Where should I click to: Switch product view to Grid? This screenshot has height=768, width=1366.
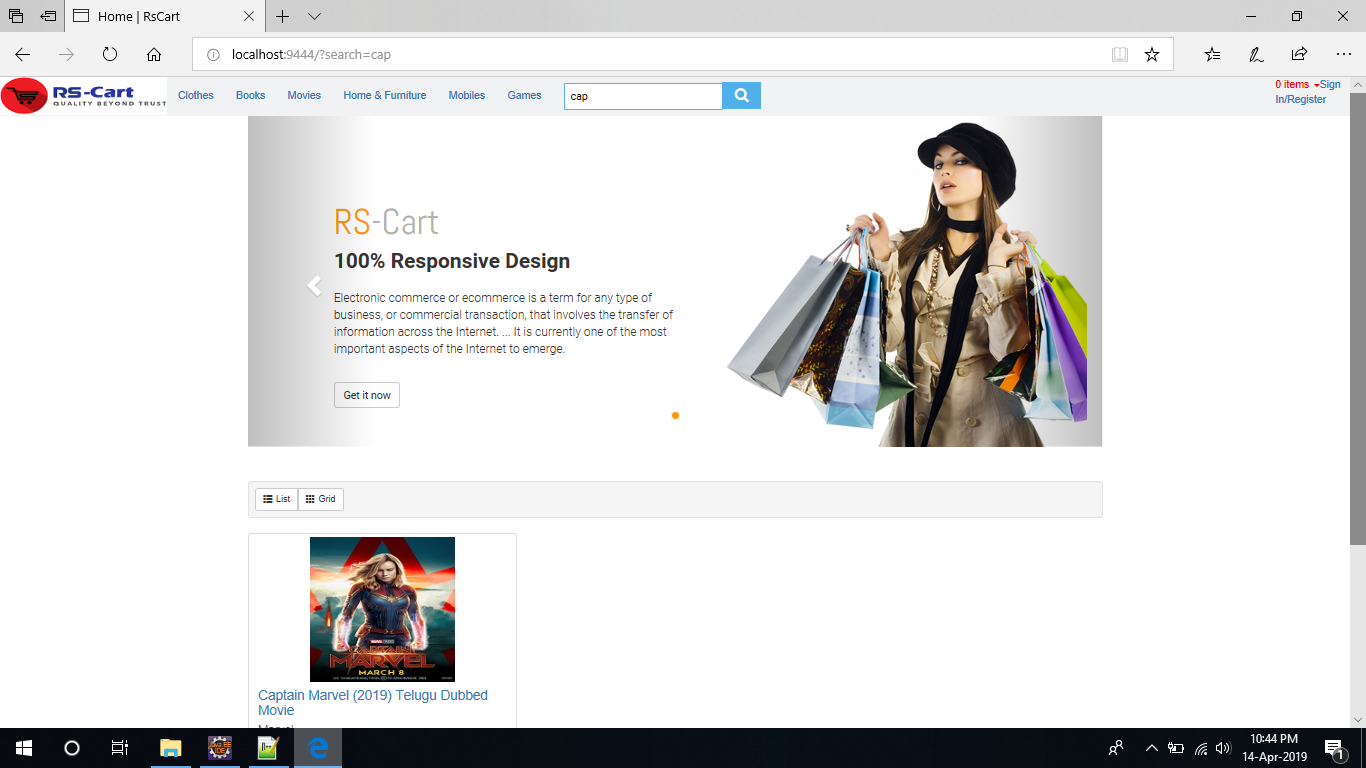coord(321,499)
